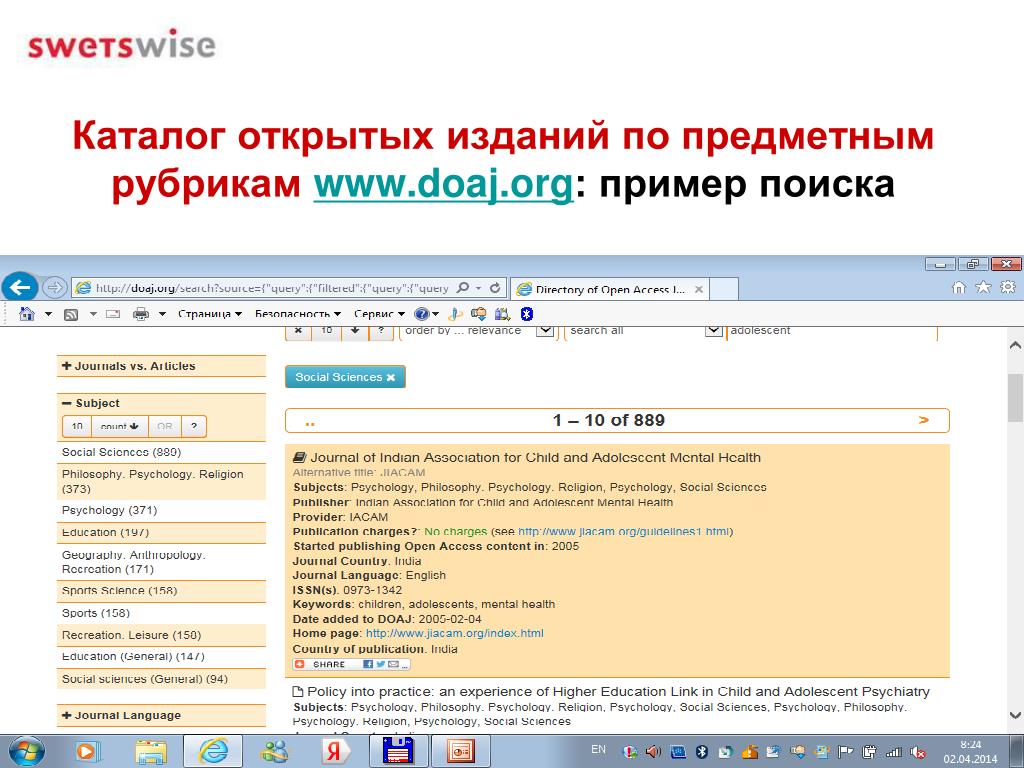Screen dimensions: 1024x768
Task: Click the Share button under journal record
Action: point(351,664)
